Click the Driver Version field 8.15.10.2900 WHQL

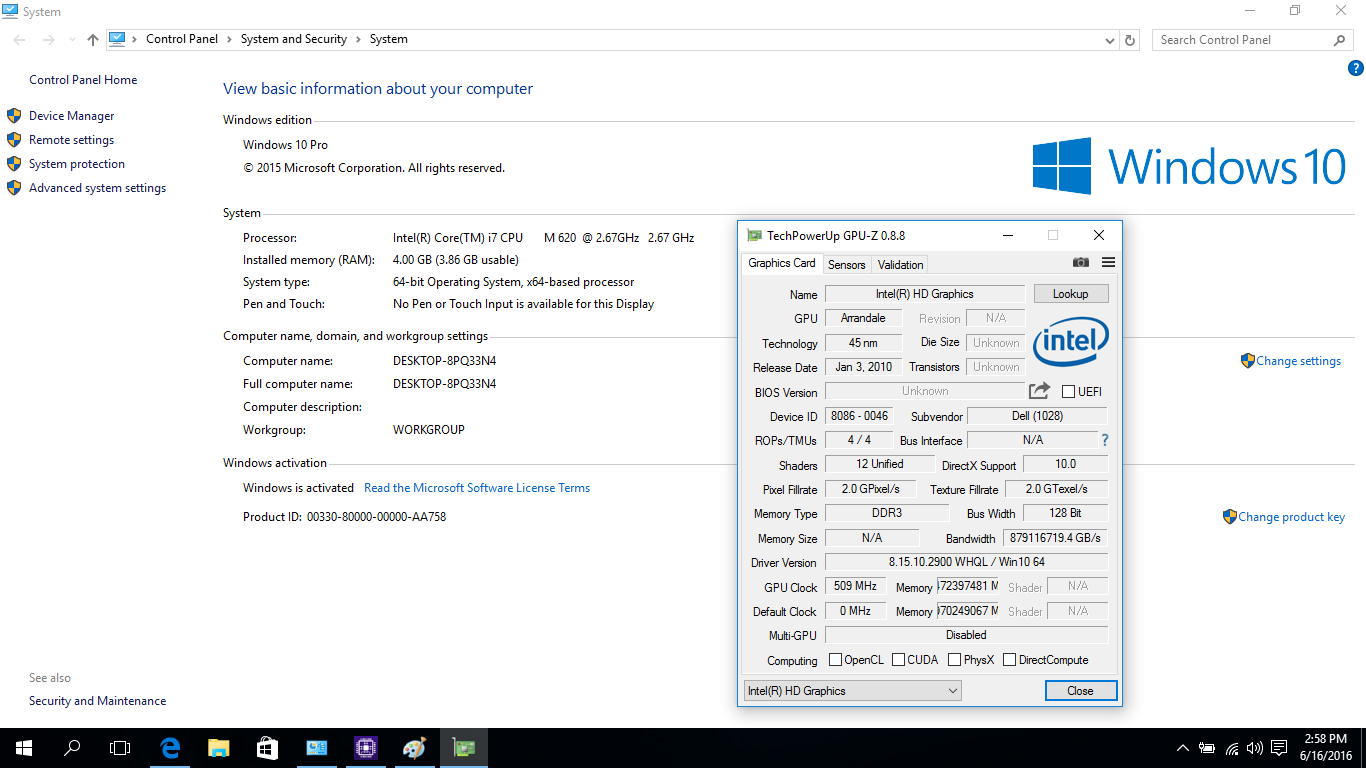(966, 562)
